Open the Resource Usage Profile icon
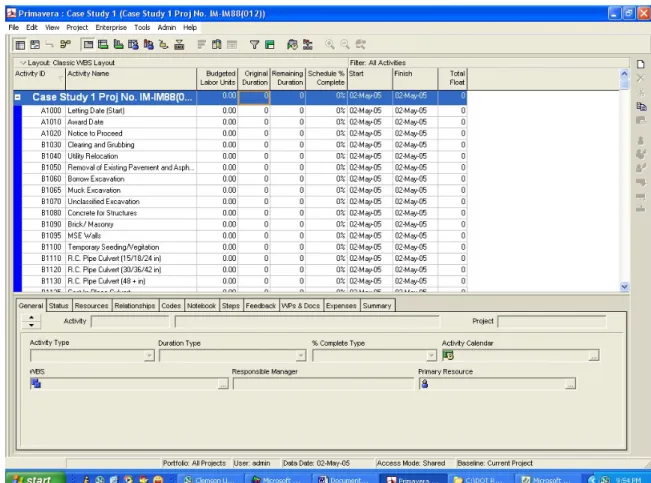The image size is (651, 483). (149, 44)
